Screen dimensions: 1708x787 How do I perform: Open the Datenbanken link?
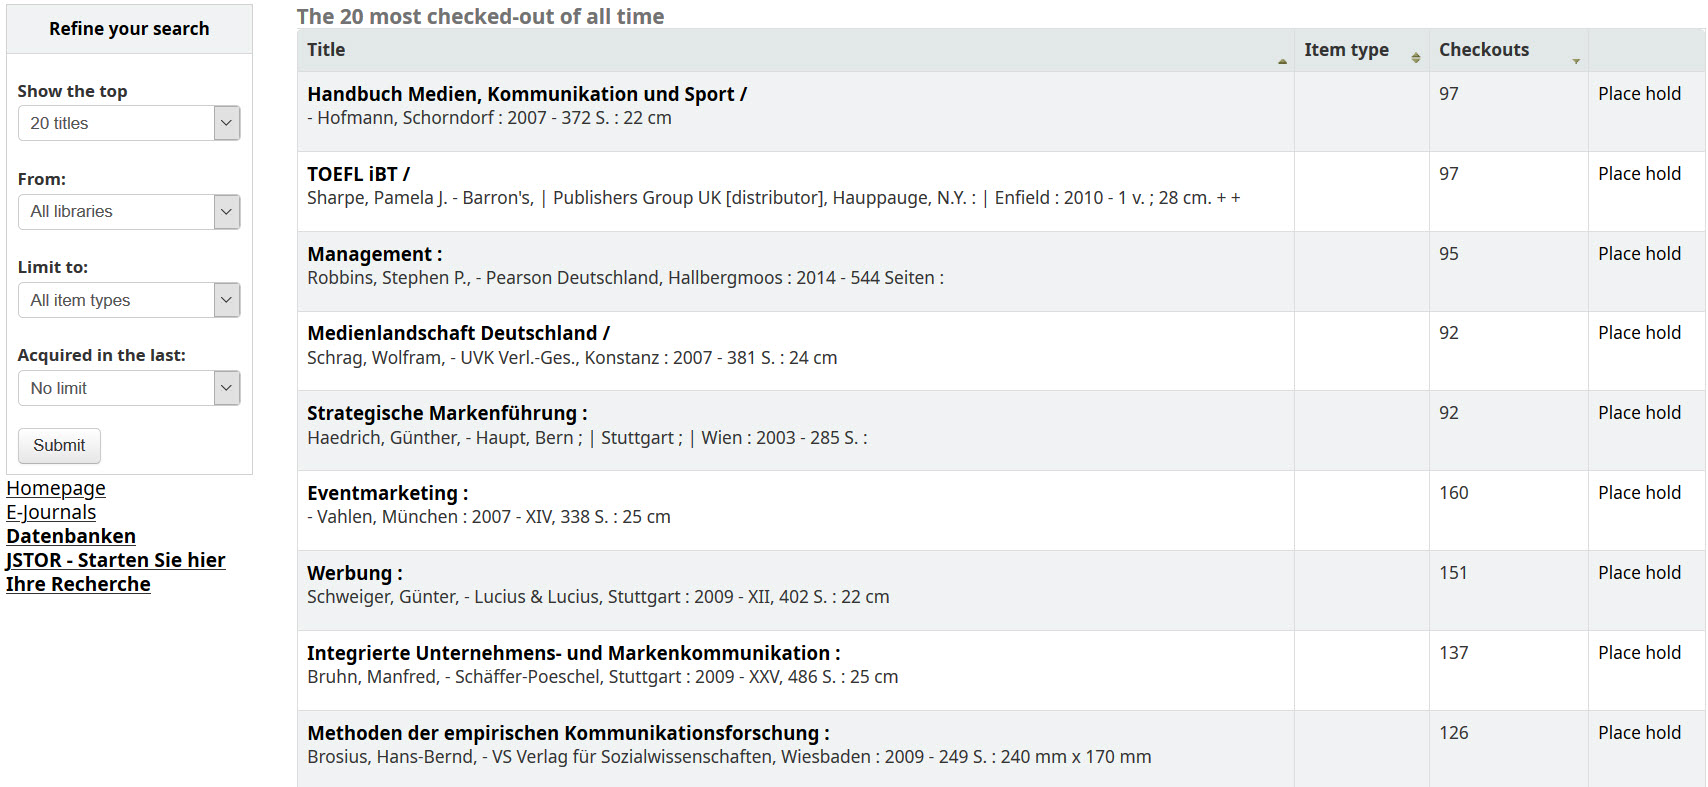[71, 536]
